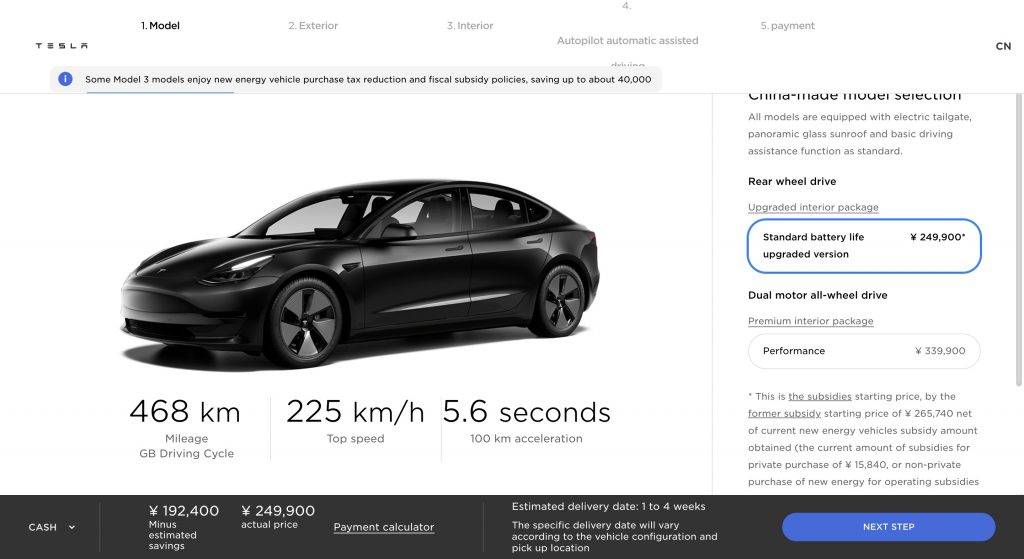This screenshot has height=559, width=1024.
Task: Click the 225 km/h top speed figure
Action: (355, 412)
